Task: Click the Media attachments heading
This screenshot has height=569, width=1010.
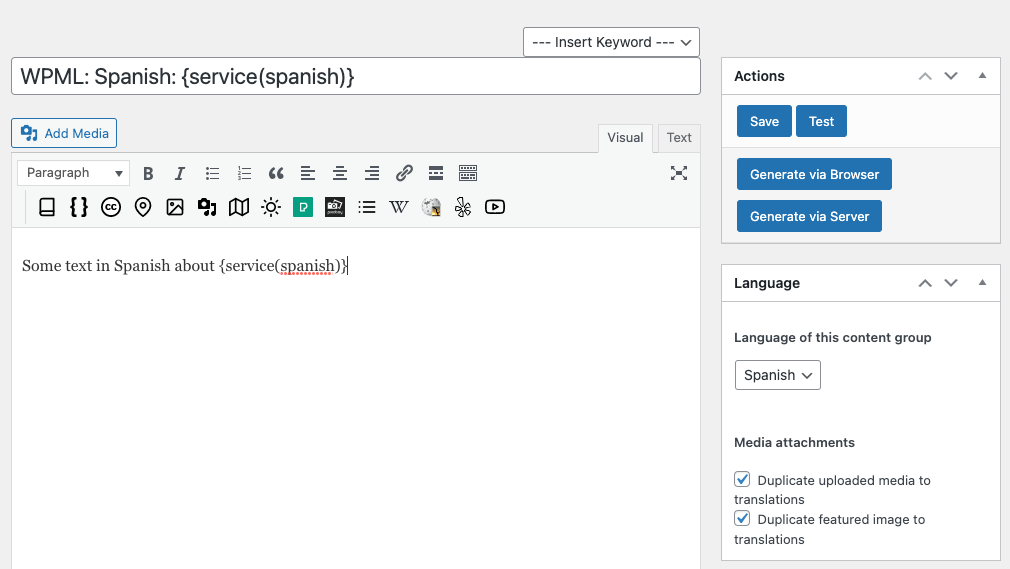Action: [x=794, y=443]
